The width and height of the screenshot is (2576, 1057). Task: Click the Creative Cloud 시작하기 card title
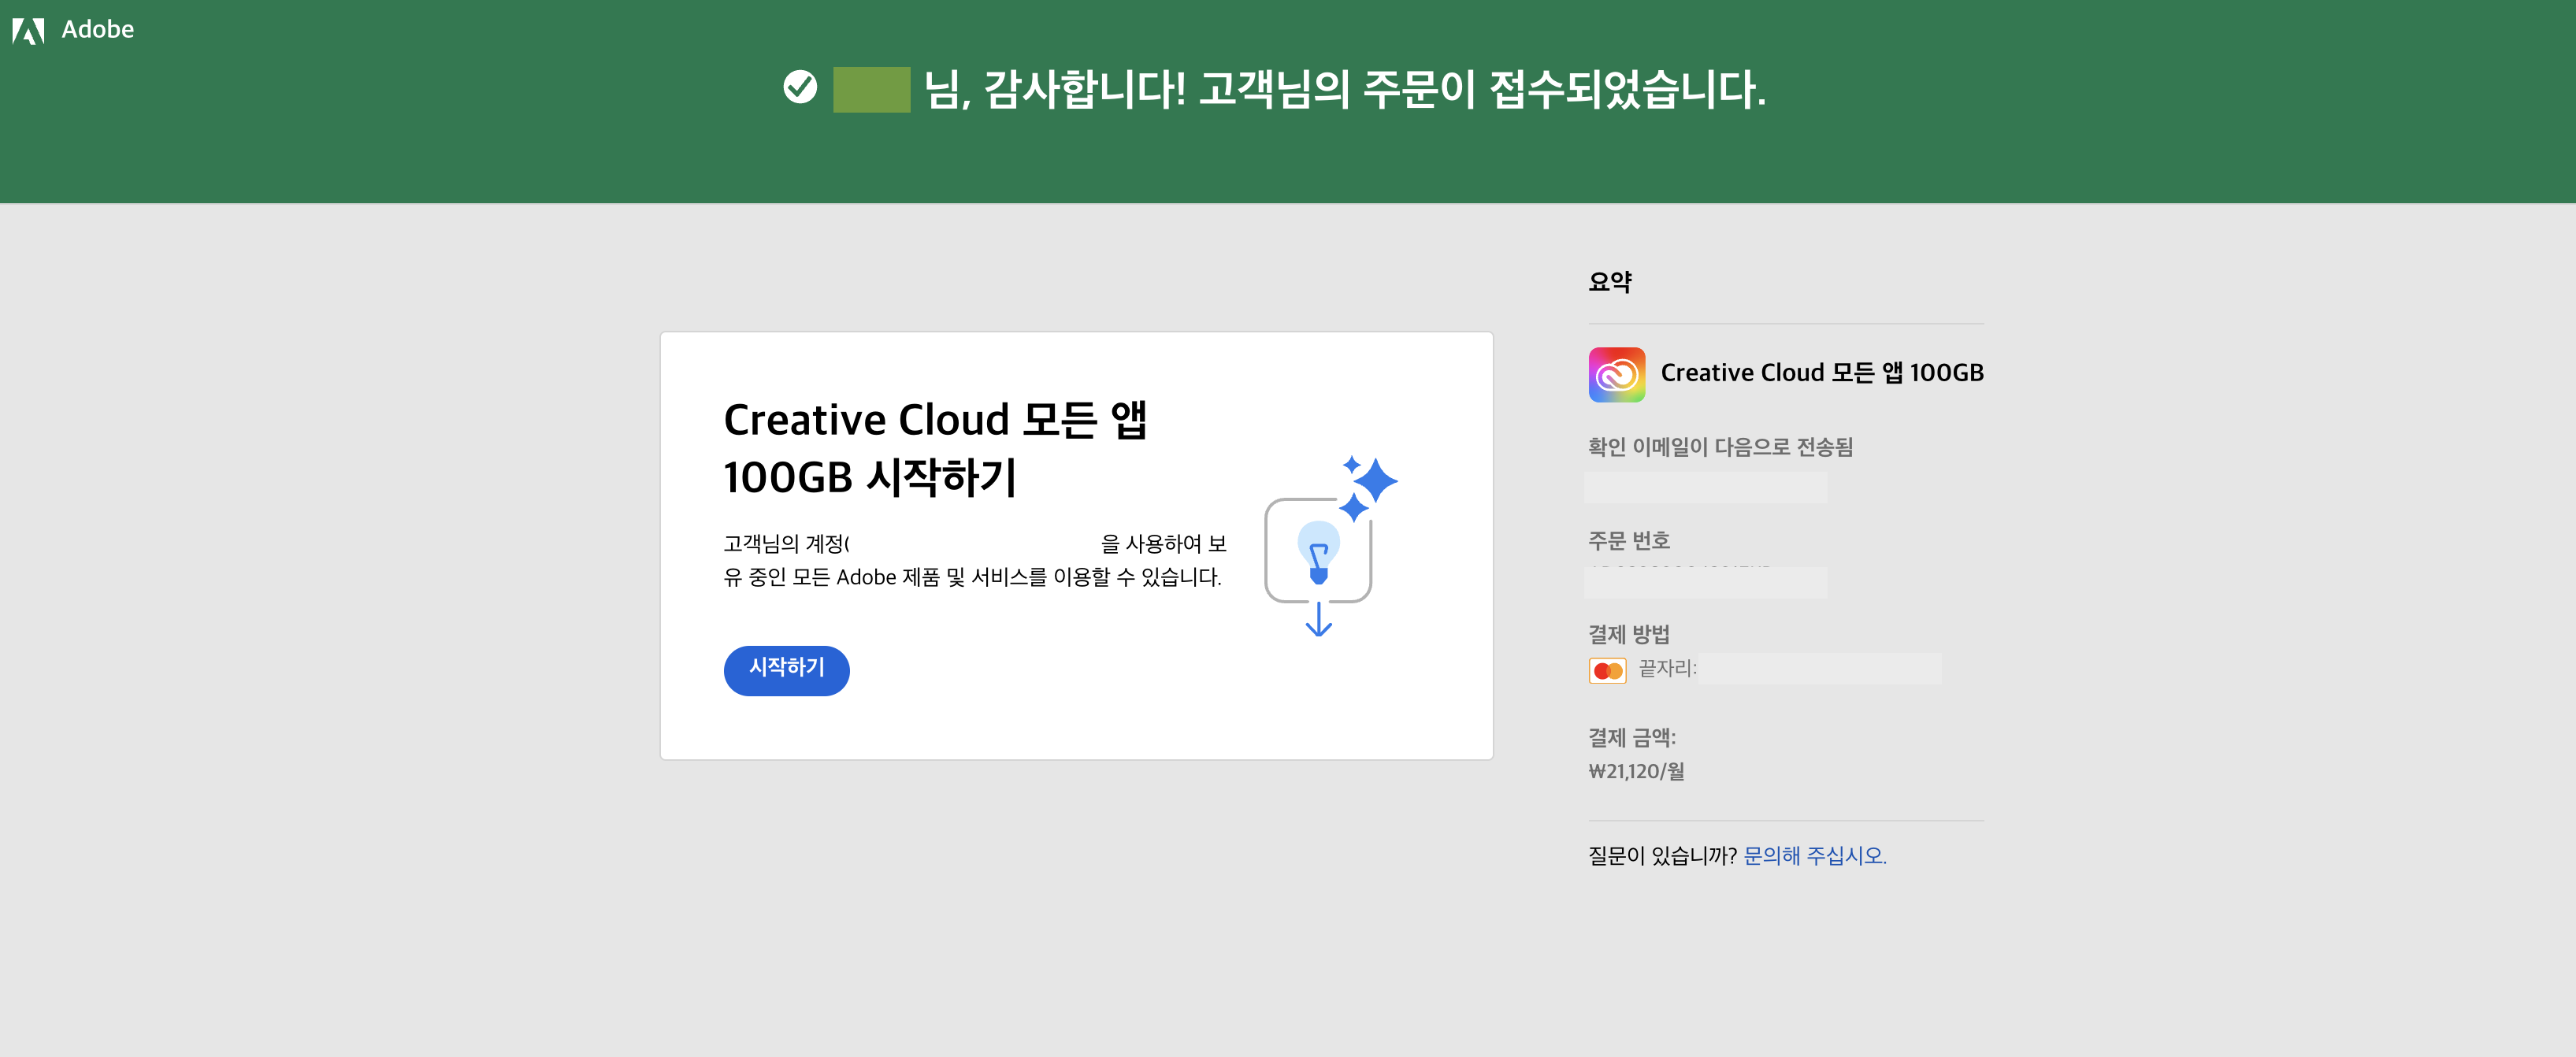[934, 448]
